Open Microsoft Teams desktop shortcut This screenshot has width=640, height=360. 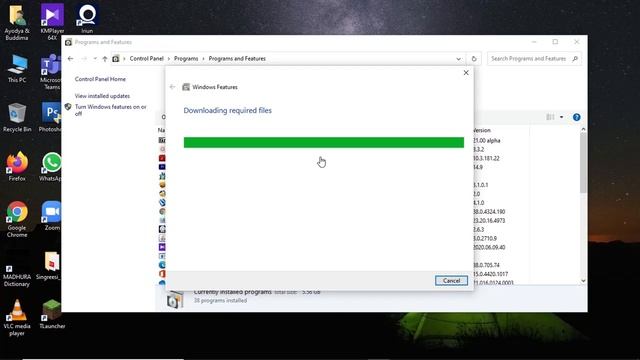(x=51, y=72)
